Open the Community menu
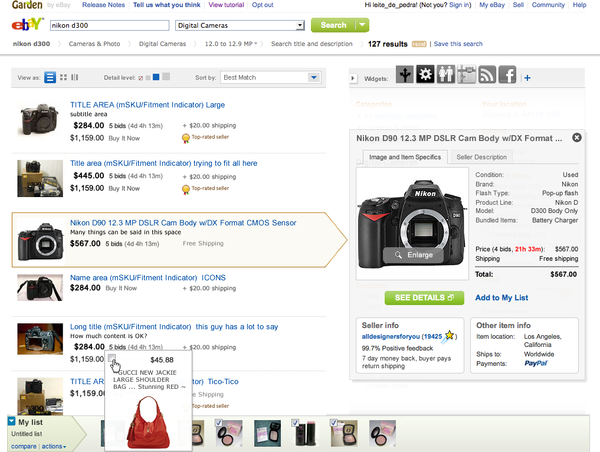The height and width of the screenshot is (452, 600). coord(548,5)
